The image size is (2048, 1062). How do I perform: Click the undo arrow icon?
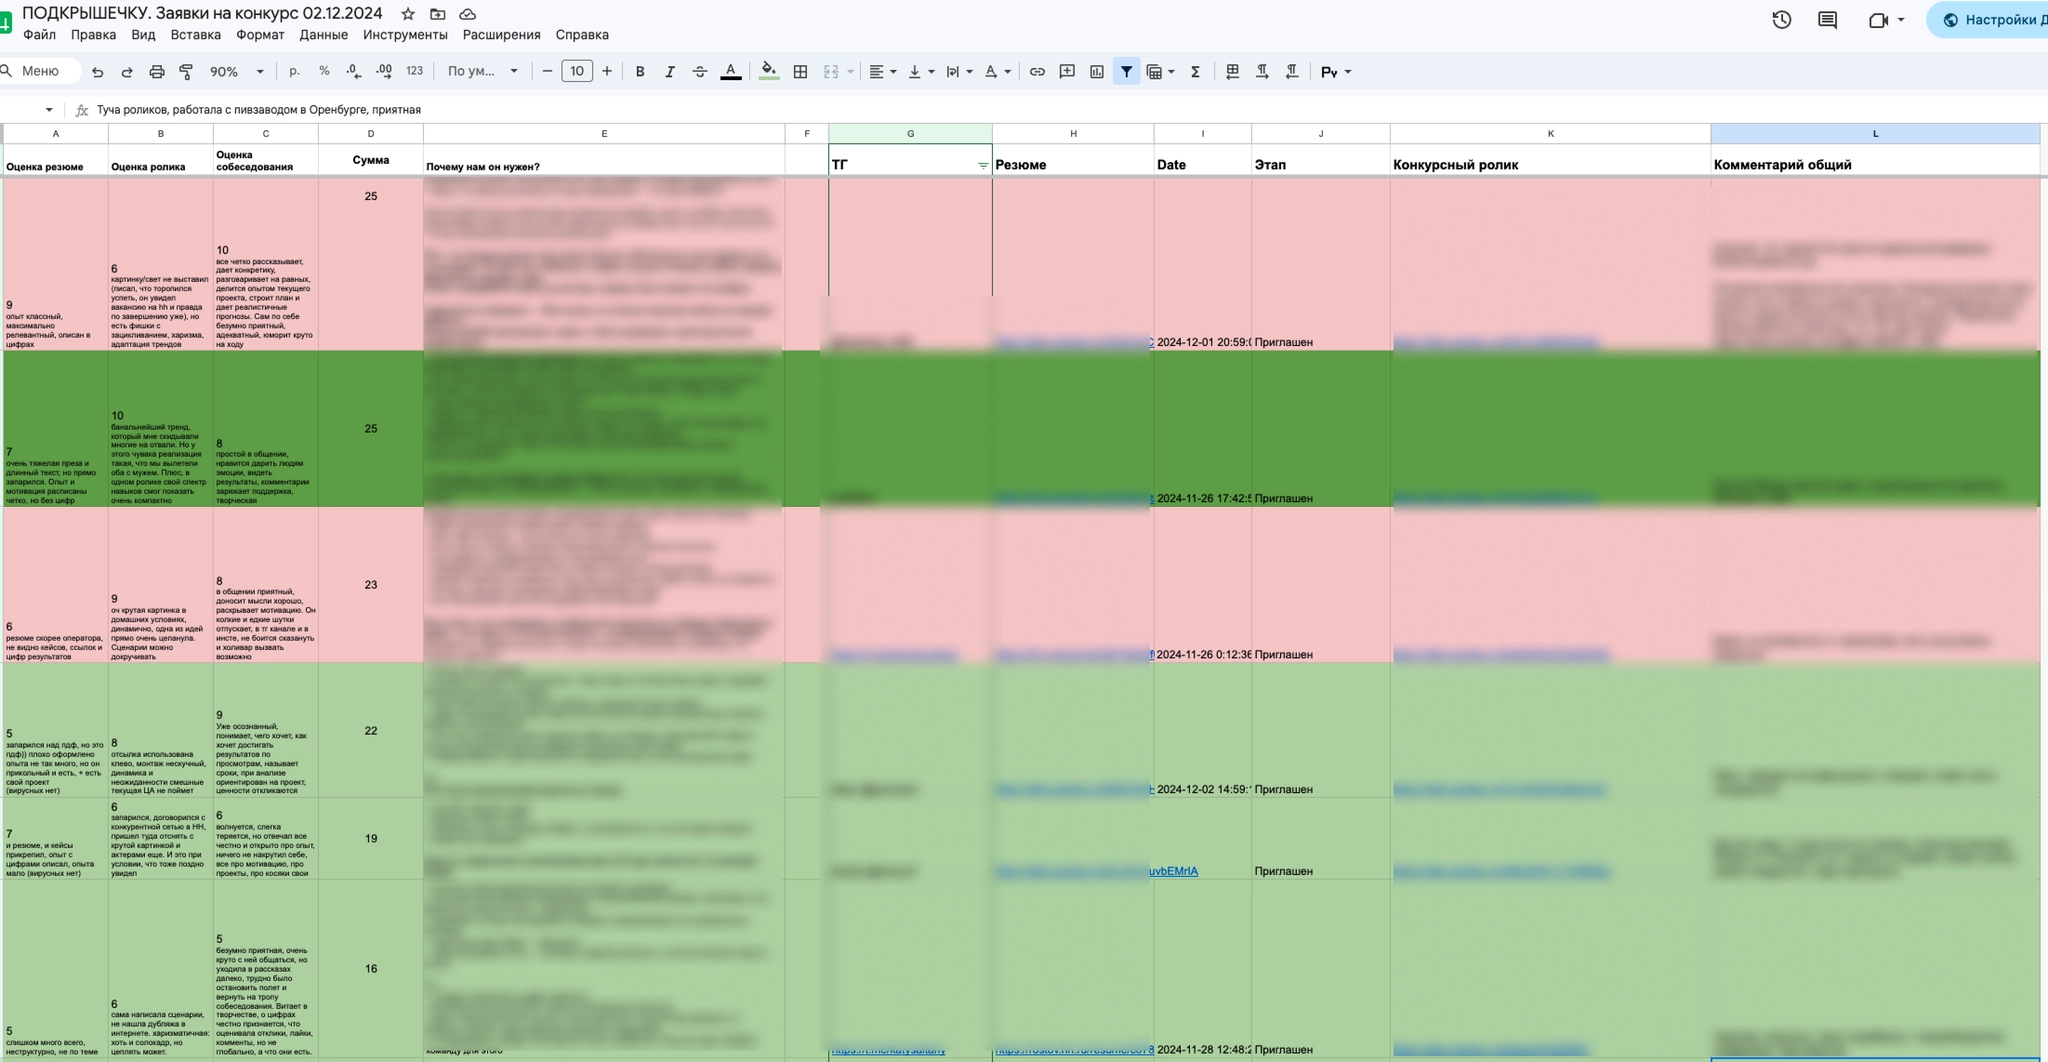click(x=97, y=72)
